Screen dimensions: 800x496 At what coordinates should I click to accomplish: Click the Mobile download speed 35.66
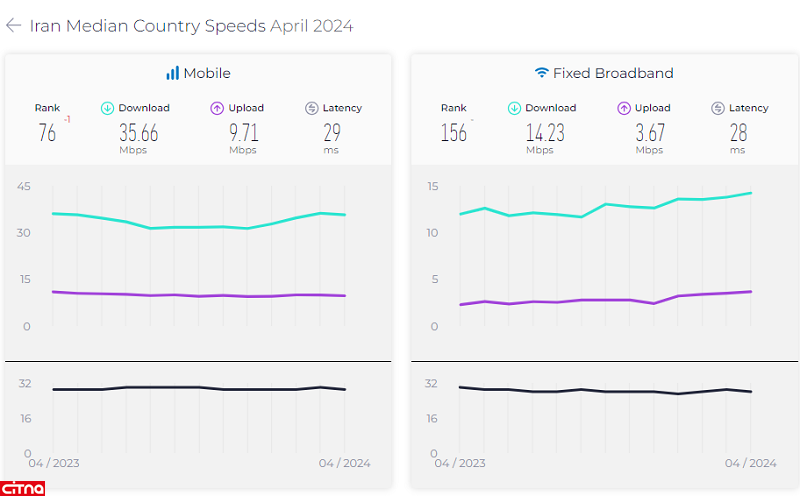138,133
